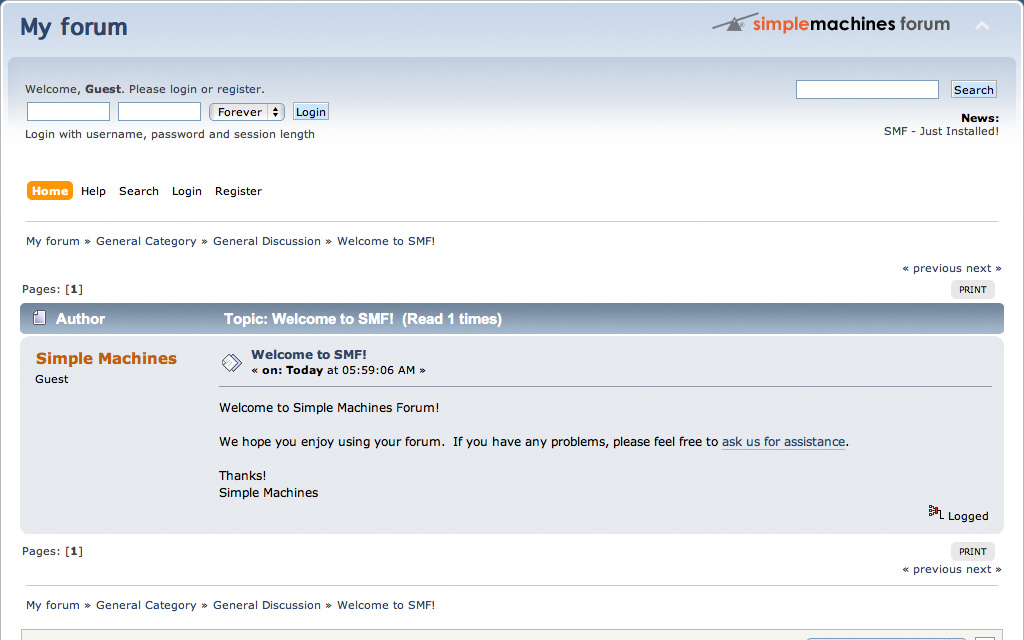Click the top PRINT button
Viewport: 1024px width, 640px height.
point(972,290)
